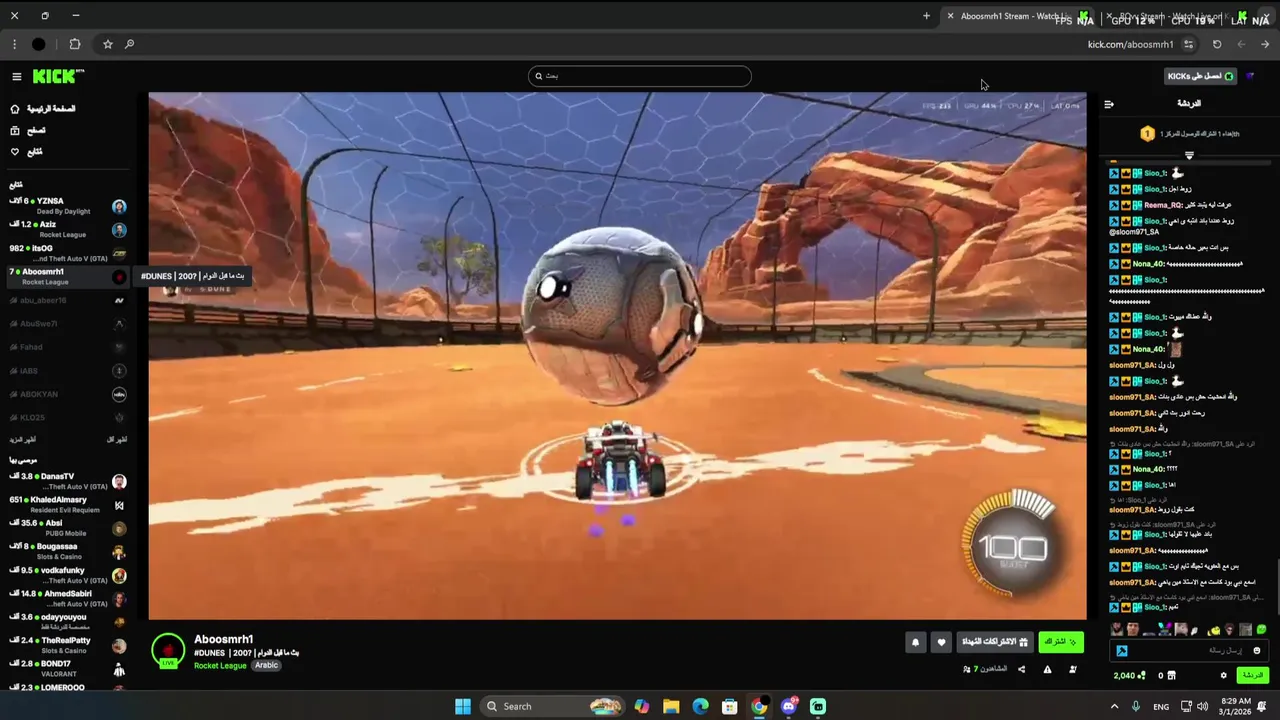This screenshot has width=1280, height=720.
Task: Click the search box on Kick
Action: [x=639, y=76]
